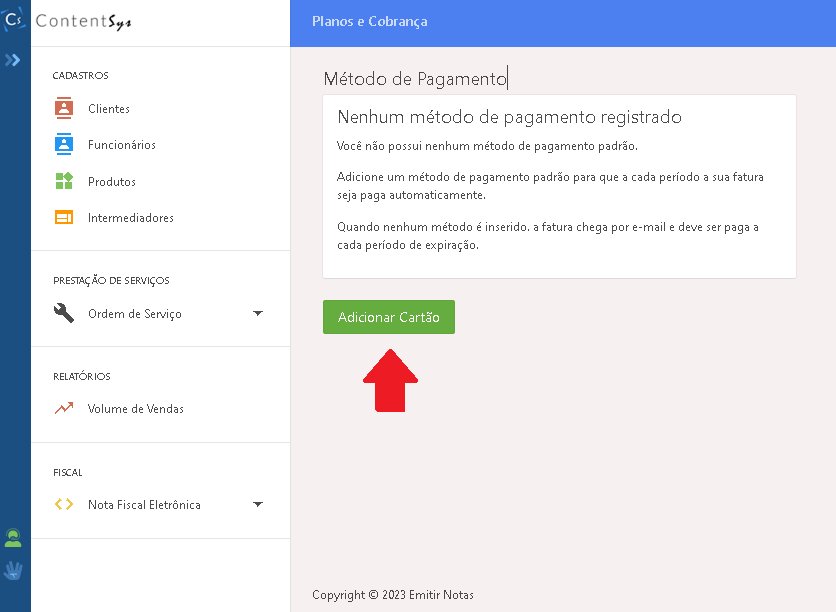Click the wrench icon for Ordem de Serviço

pyautogui.click(x=64, y=313)
